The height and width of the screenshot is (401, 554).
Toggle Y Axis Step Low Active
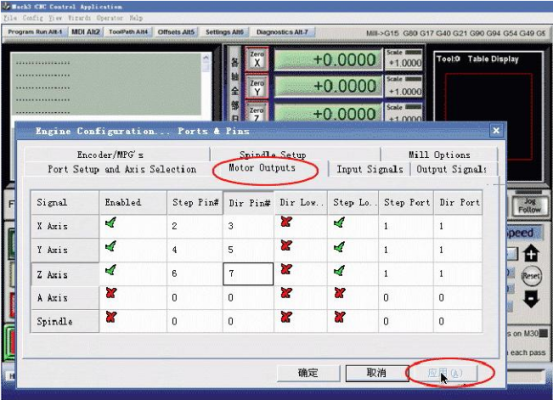(340, 247)
